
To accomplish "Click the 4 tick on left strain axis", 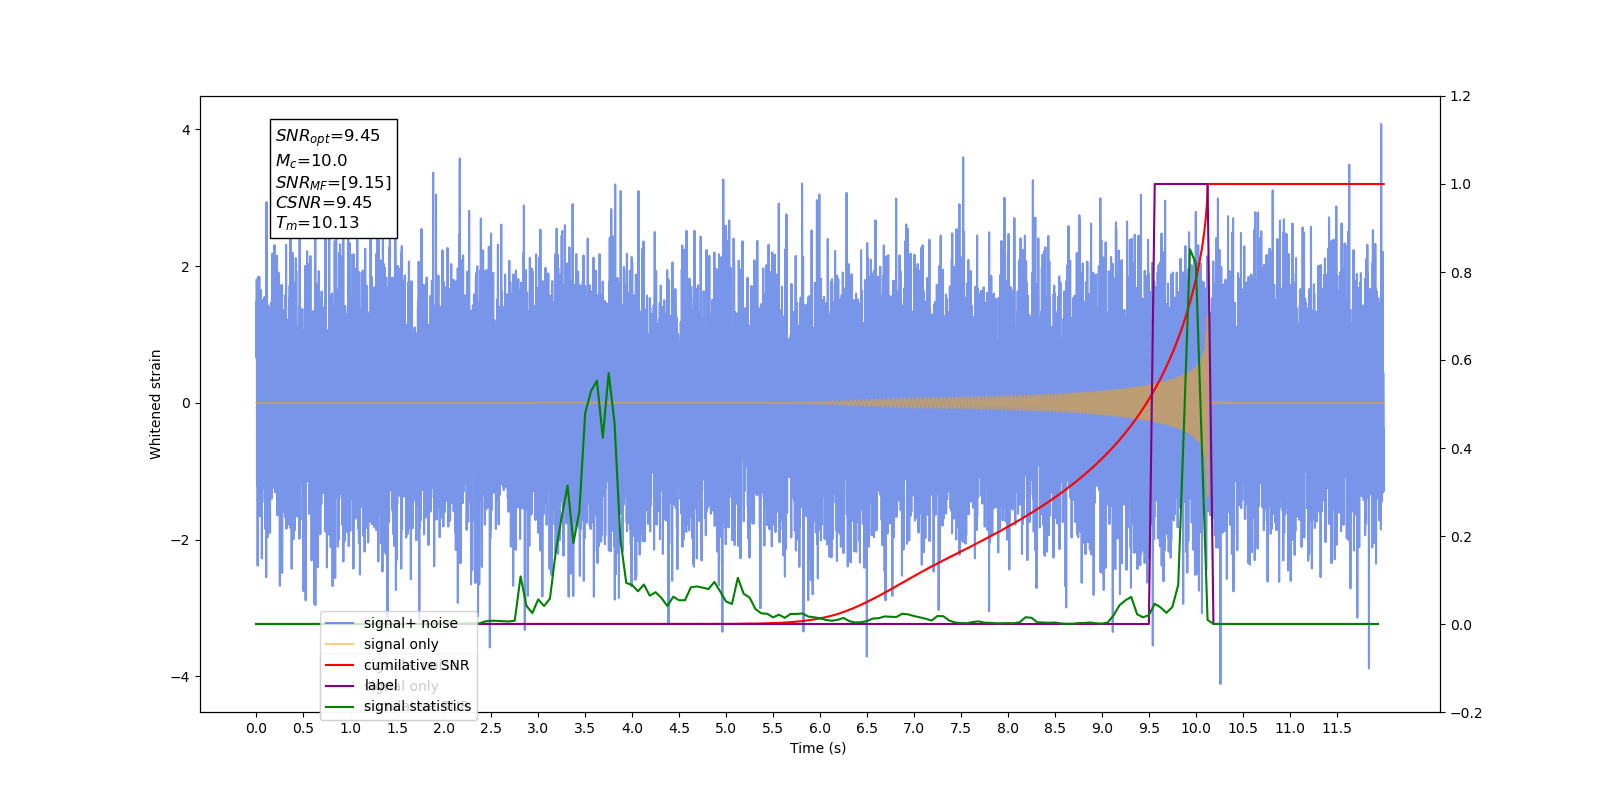I will (186, 130).
